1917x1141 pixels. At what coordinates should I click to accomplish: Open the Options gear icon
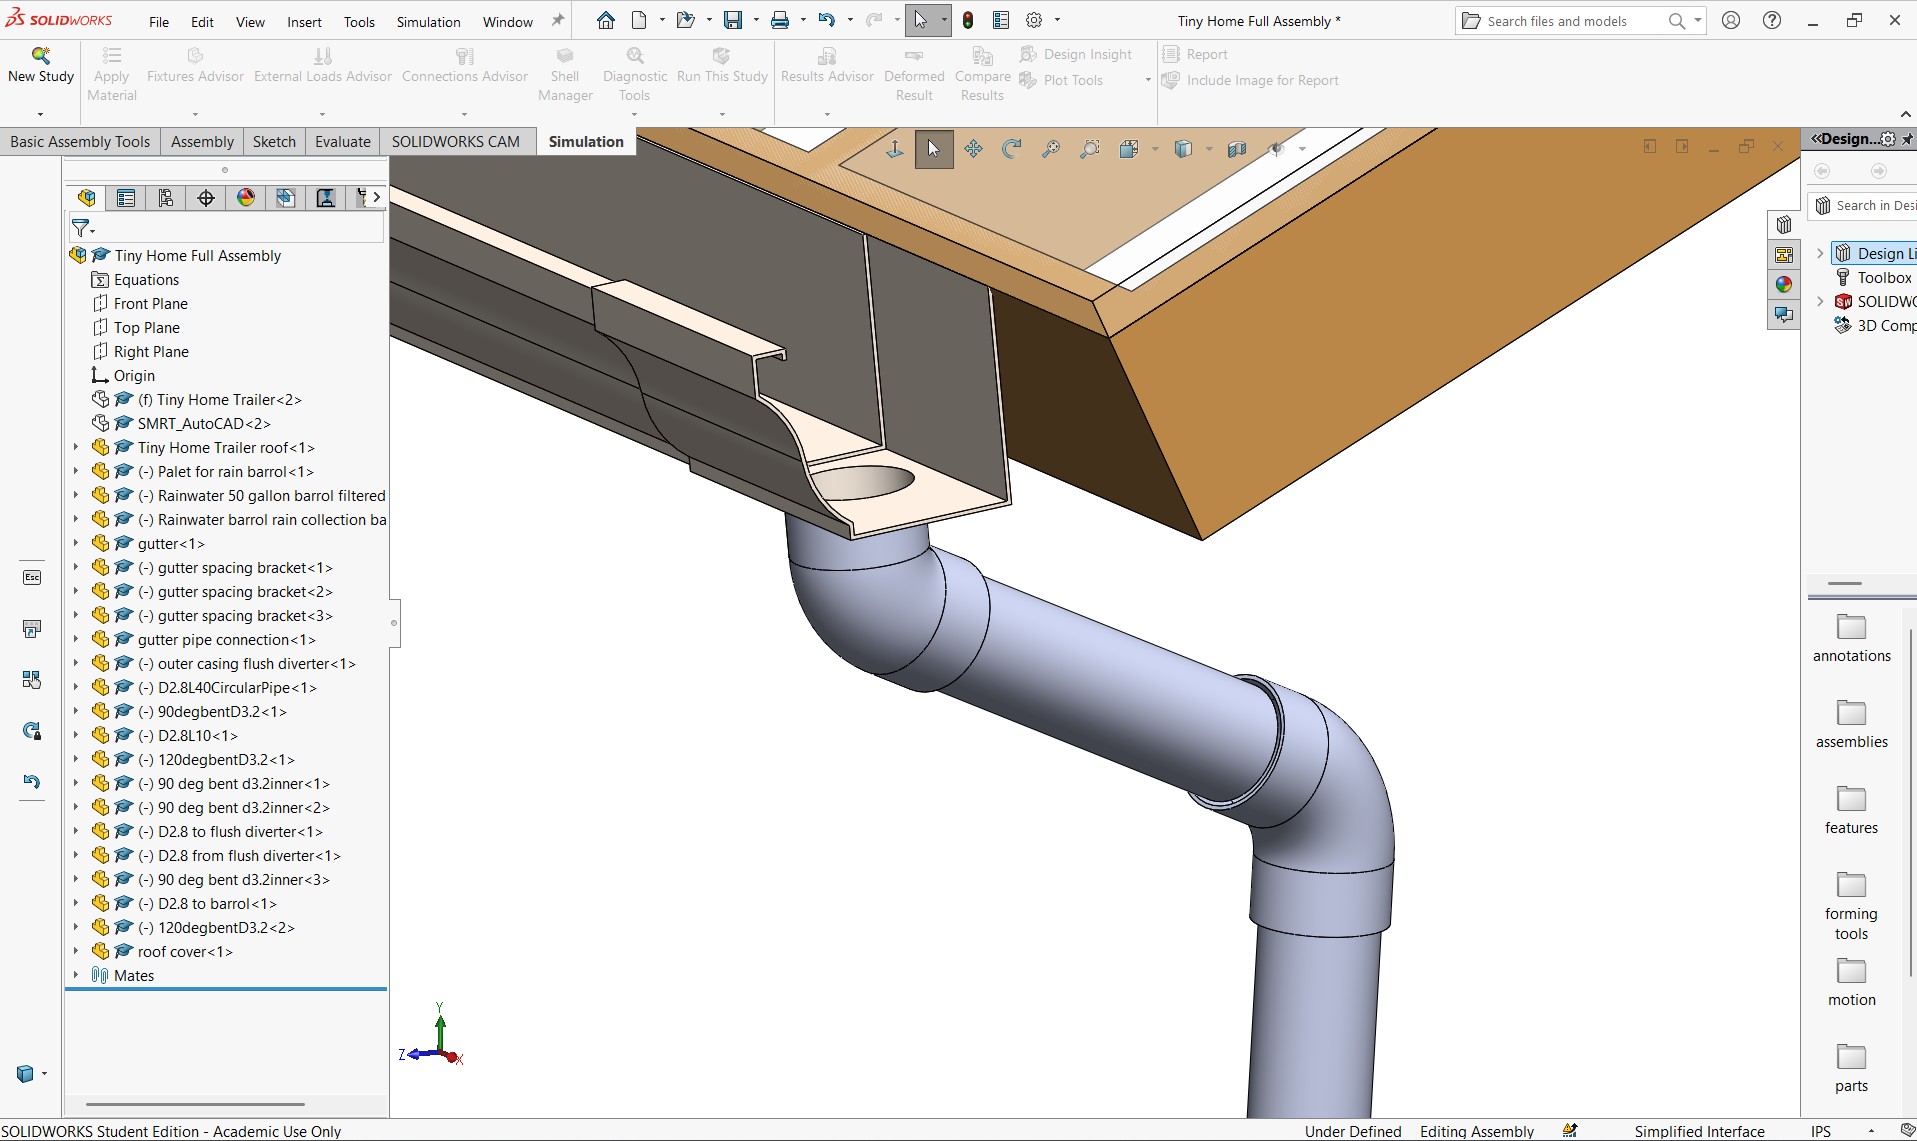tap(1034, 21)
